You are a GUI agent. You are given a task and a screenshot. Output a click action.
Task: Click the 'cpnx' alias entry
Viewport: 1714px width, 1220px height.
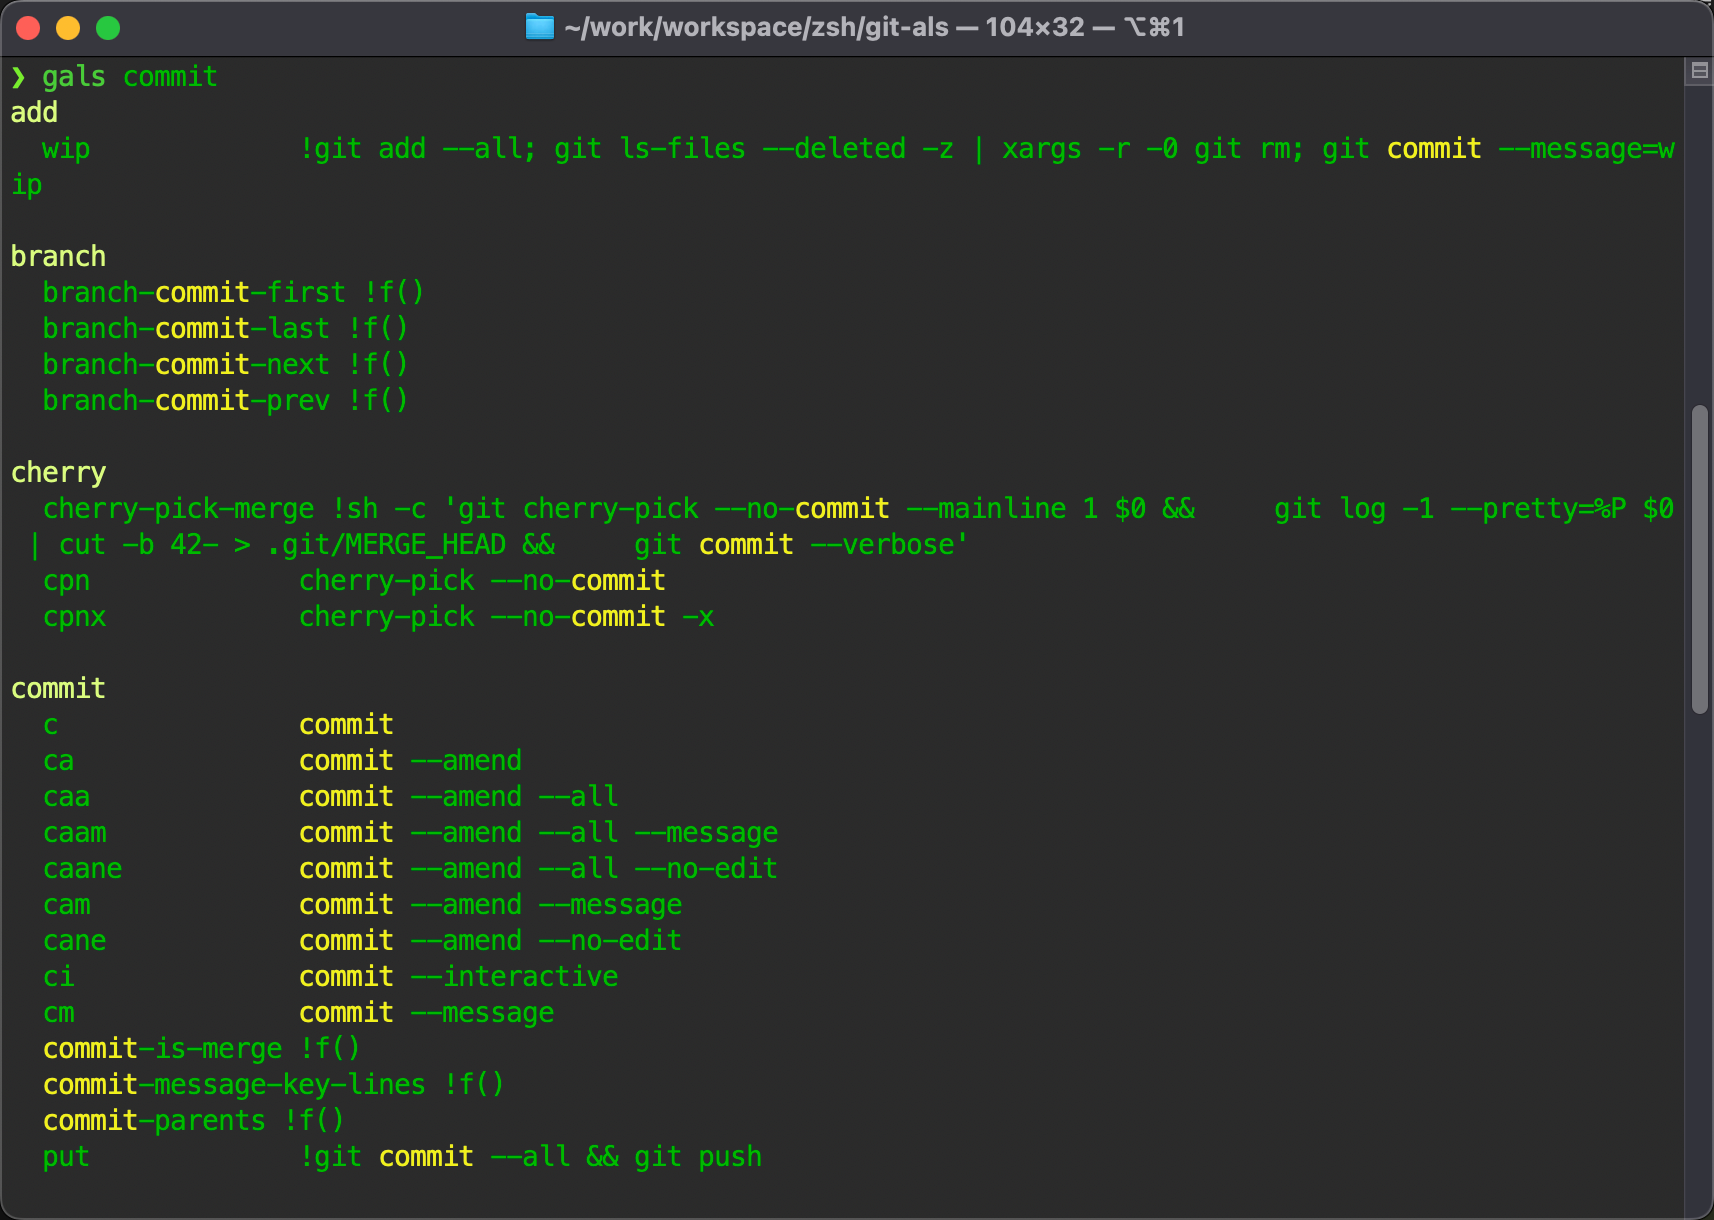[74, 617]
